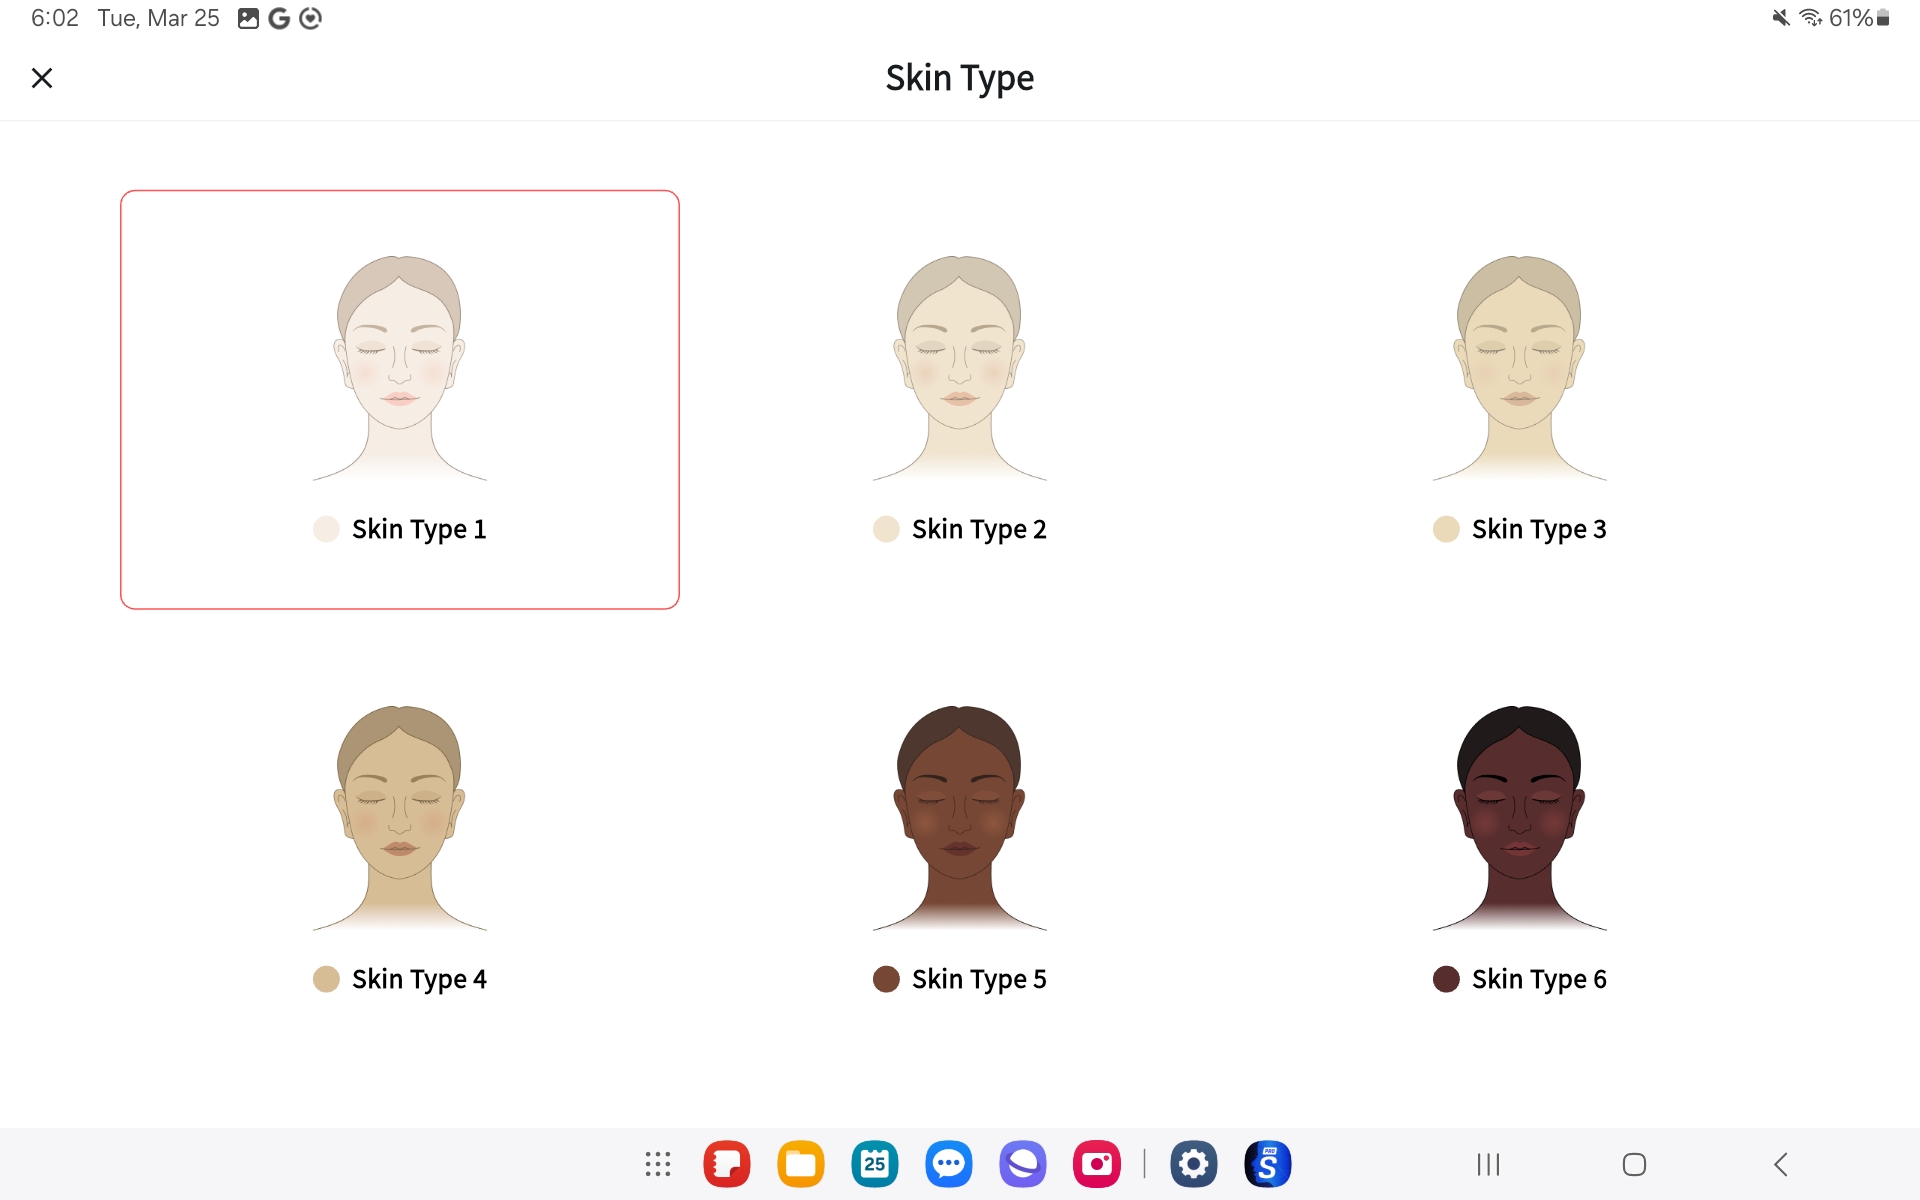1920x1200 pixels.
Task: Open the Calendar app showing 25
Action: [x=875, y=1164]
